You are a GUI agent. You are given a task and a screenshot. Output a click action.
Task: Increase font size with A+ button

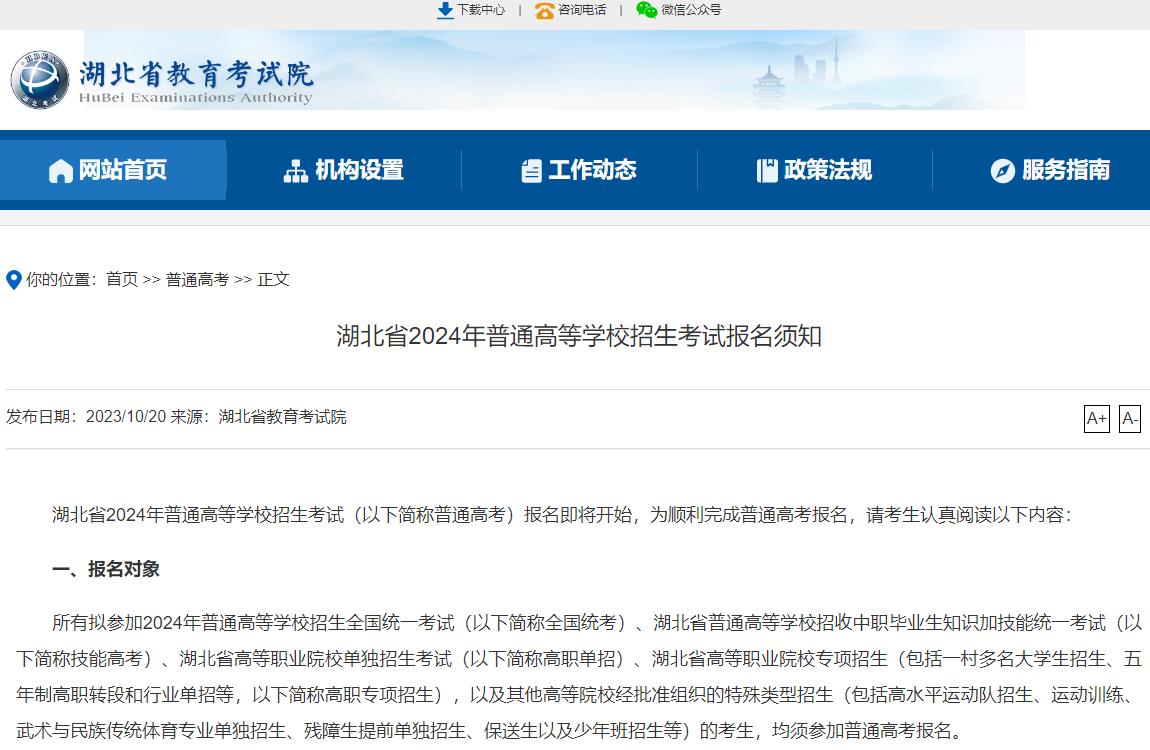pos(1096,419)
